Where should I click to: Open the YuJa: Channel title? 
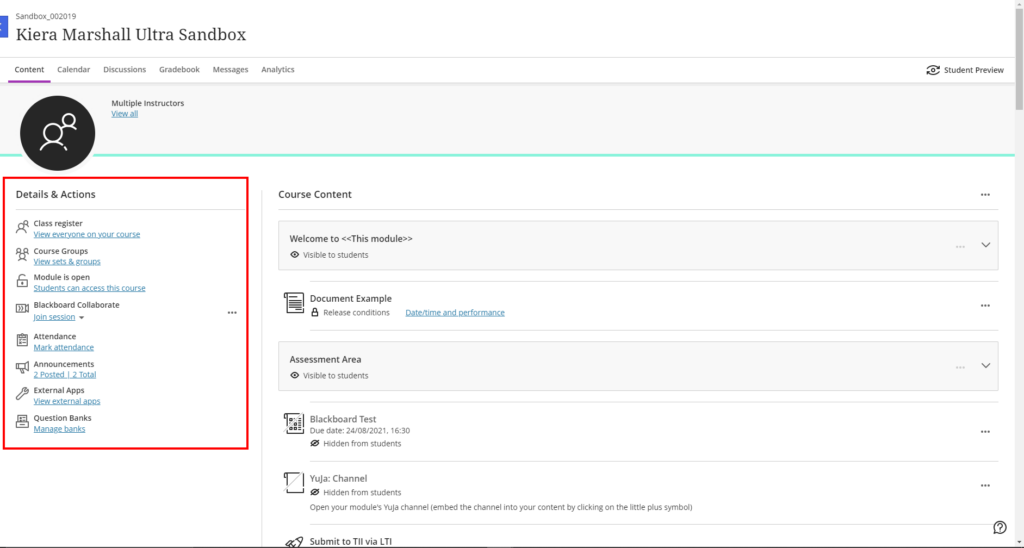338,479
